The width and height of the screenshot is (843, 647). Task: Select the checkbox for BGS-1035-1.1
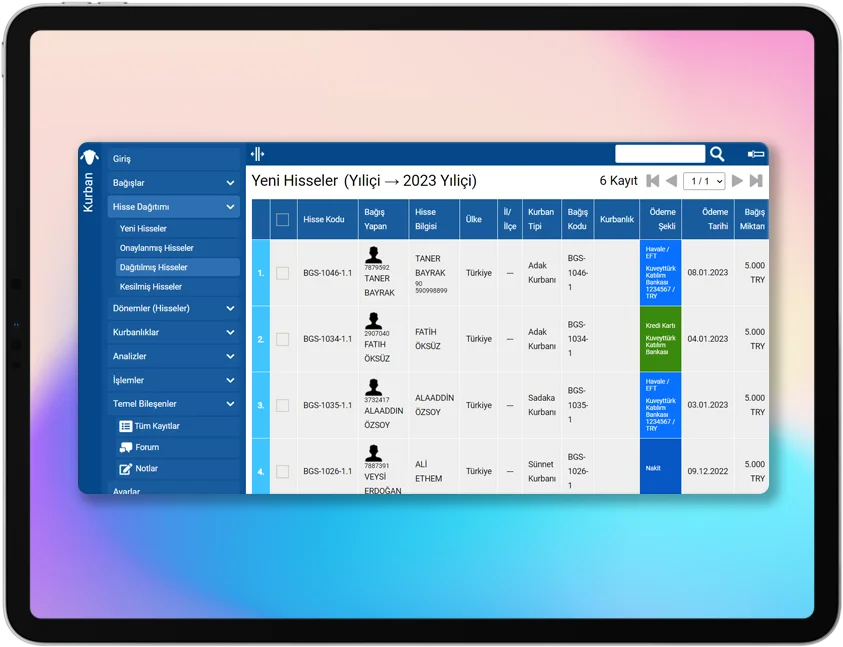(282, 405)
